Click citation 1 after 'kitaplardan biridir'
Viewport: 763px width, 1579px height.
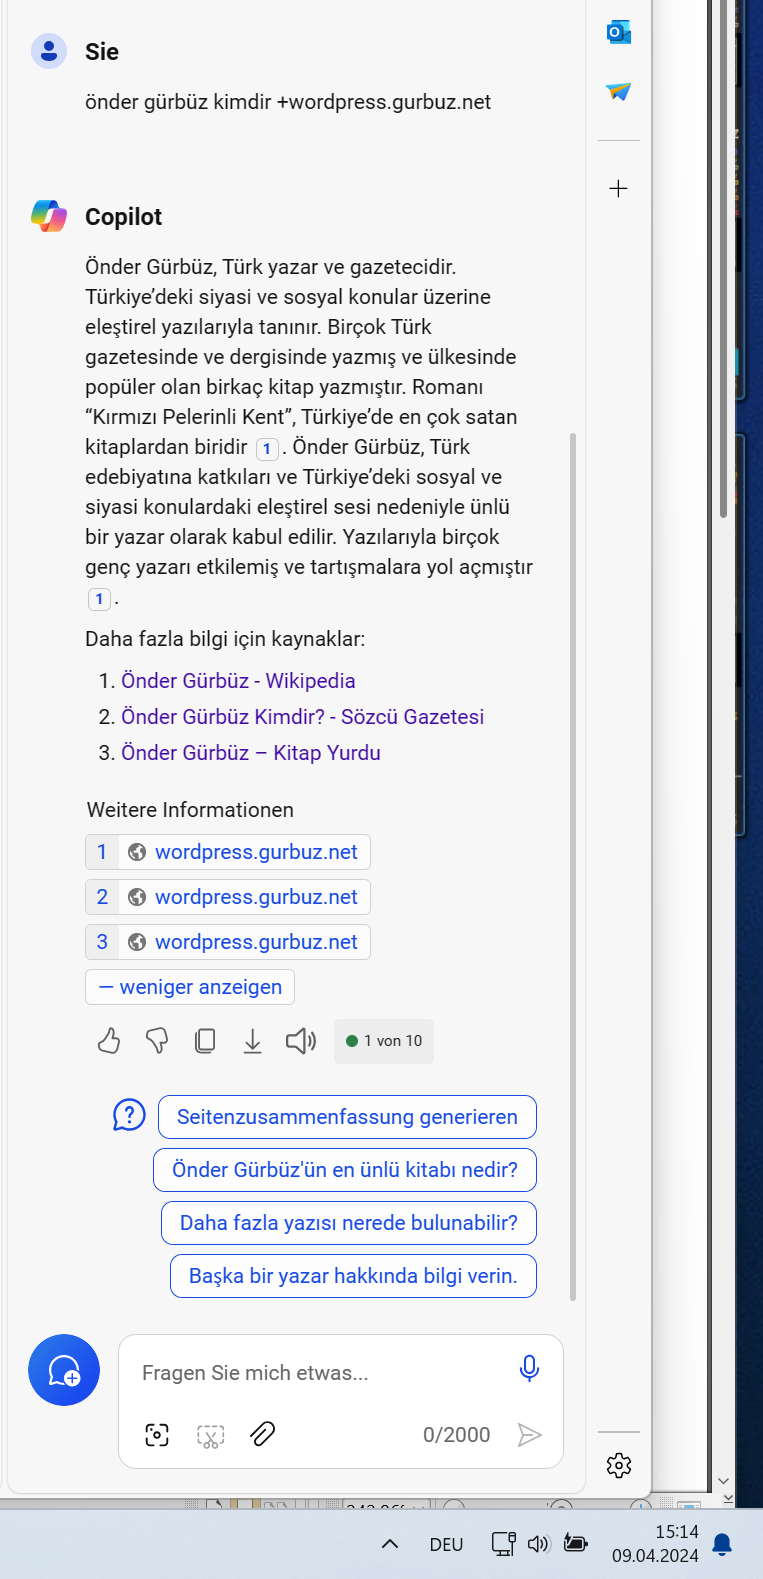point(267,448)
